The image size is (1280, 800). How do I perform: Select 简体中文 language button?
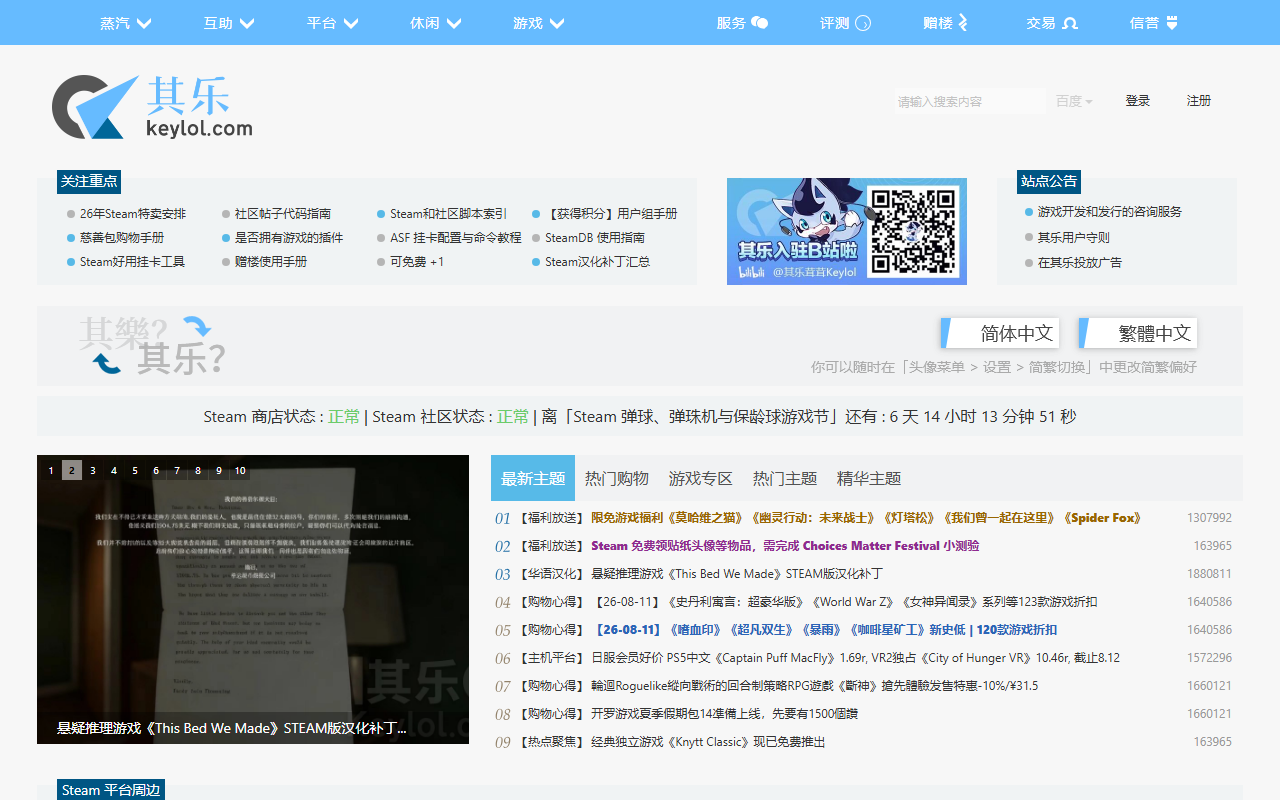[1000, 333]
